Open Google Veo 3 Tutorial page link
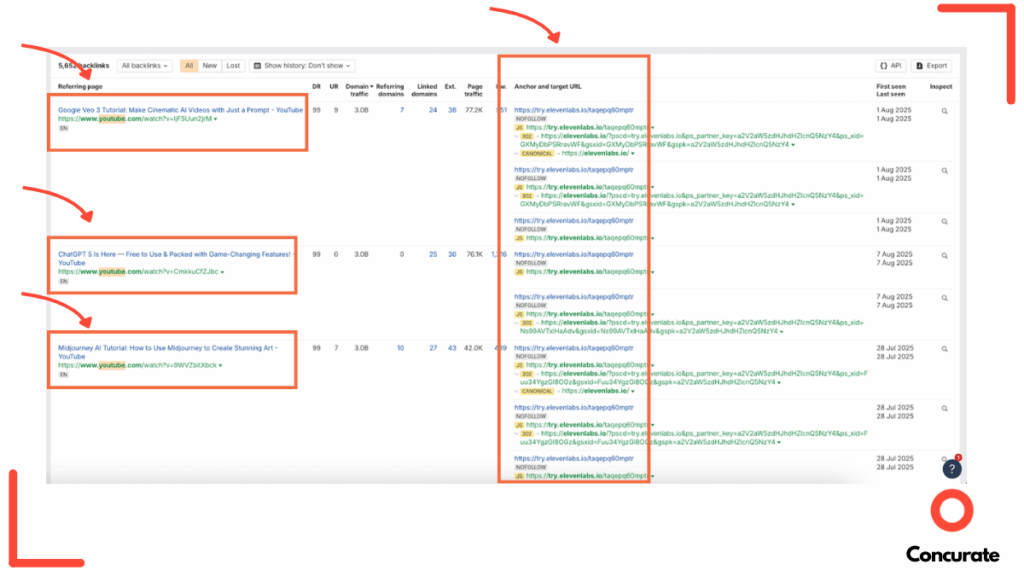The image size is (1024, 576). (x=180, y=110)
